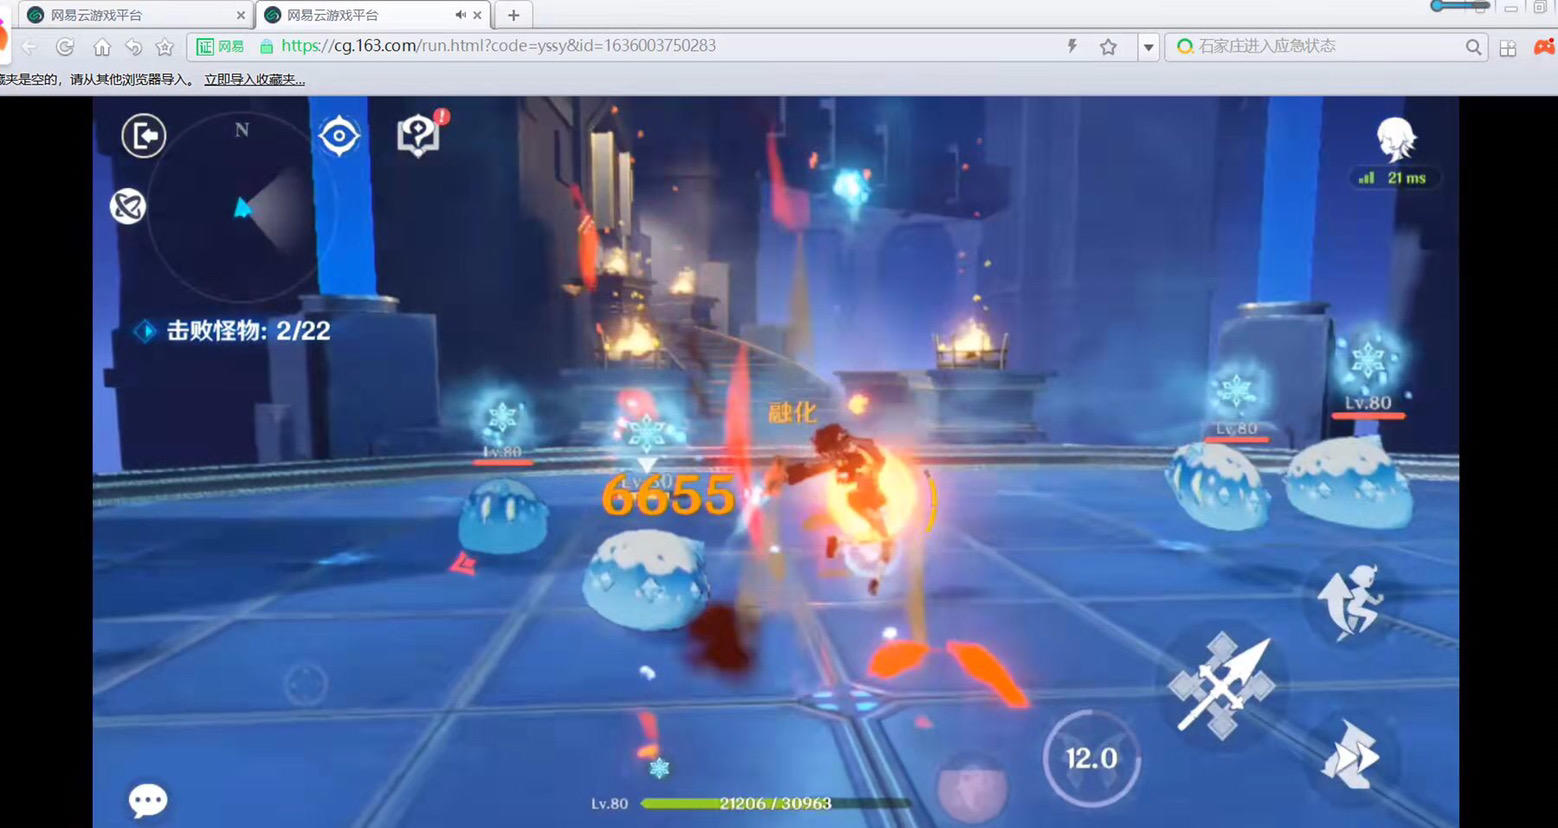Open the browser extensions grid icon
1558x828 pixels.
tap(1508, 47)
